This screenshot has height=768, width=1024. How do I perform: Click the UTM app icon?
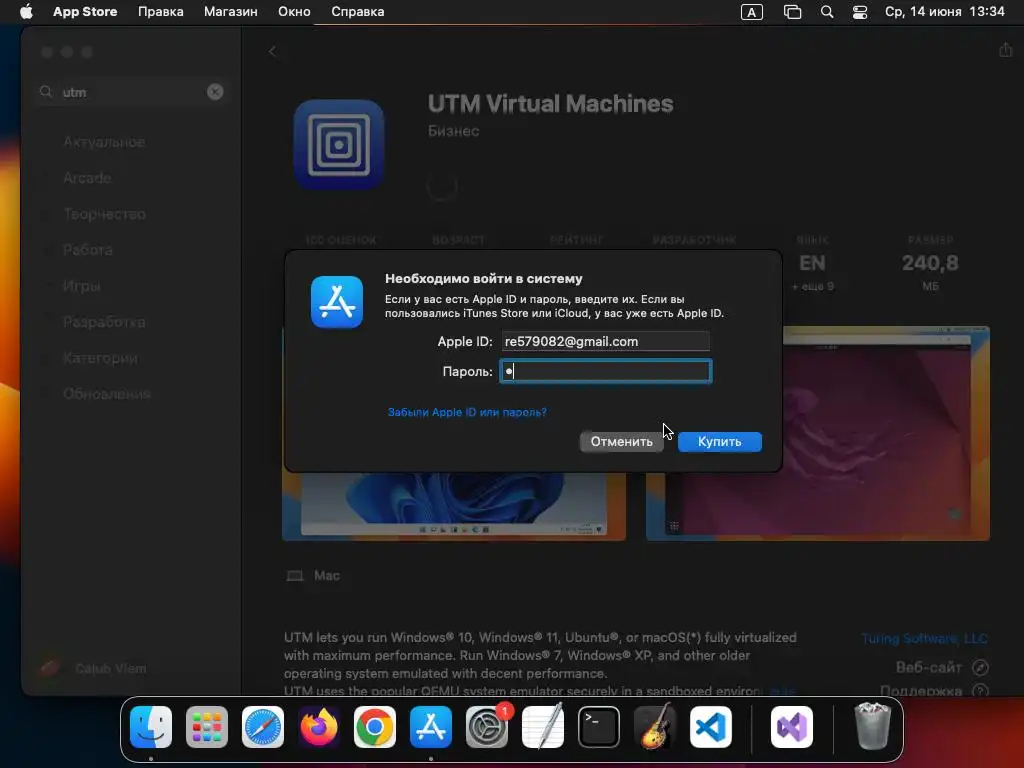click(x=338, y=145)
